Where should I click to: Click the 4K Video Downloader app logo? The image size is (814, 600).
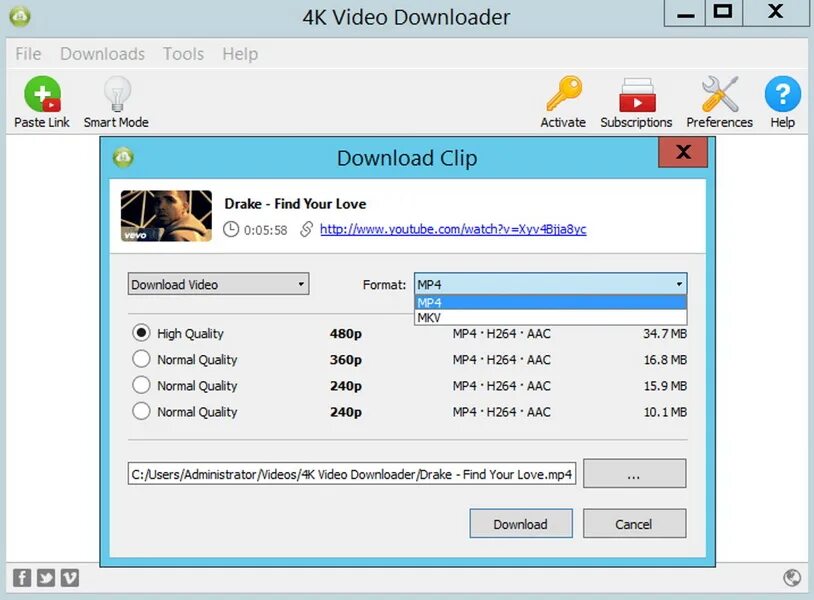[20, 17]
